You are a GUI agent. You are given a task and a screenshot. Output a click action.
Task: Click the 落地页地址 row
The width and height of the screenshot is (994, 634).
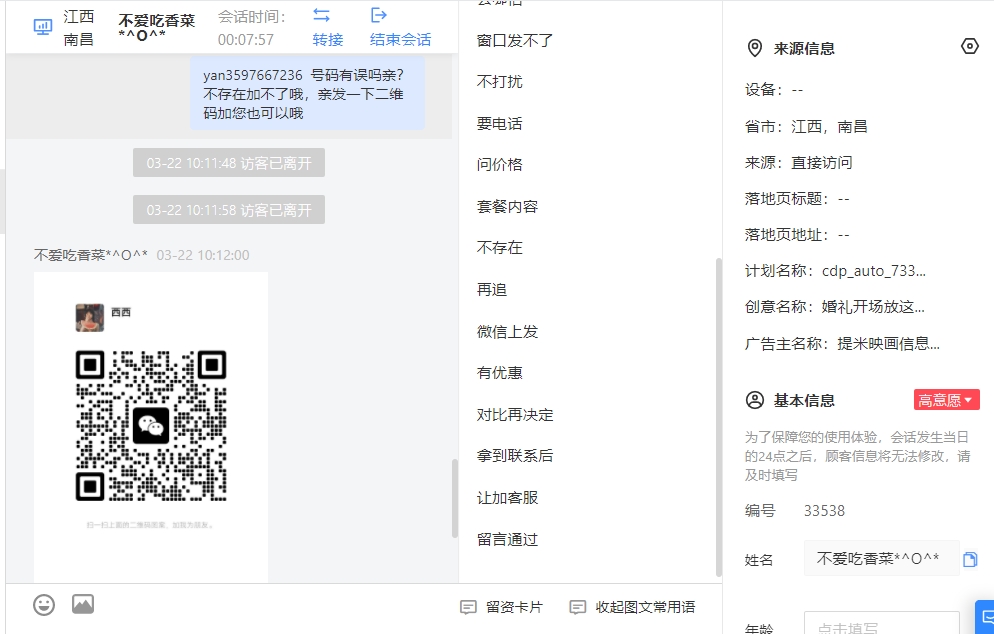797,235
